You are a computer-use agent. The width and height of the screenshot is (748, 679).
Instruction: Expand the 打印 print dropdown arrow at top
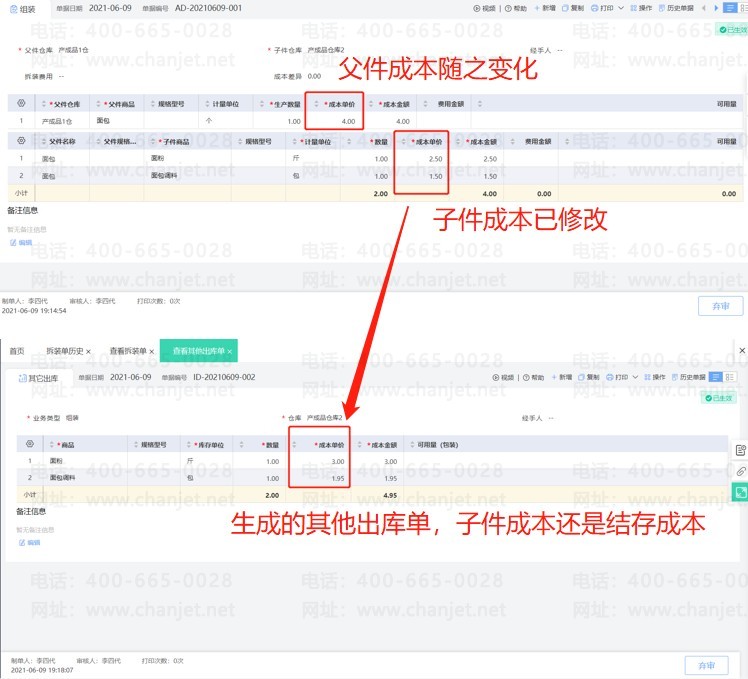coord(622,8)
